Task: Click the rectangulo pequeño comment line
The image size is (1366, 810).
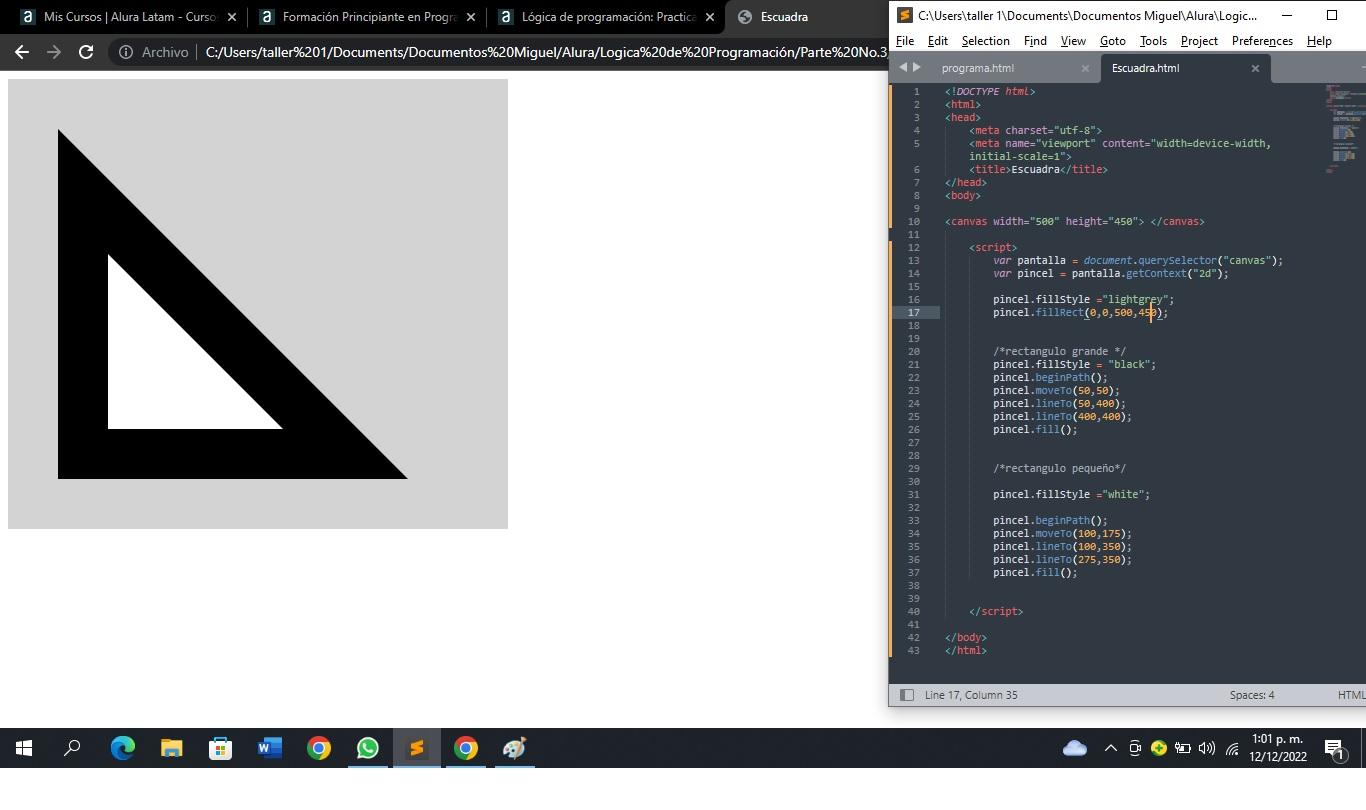Action: click(1059, 468)
